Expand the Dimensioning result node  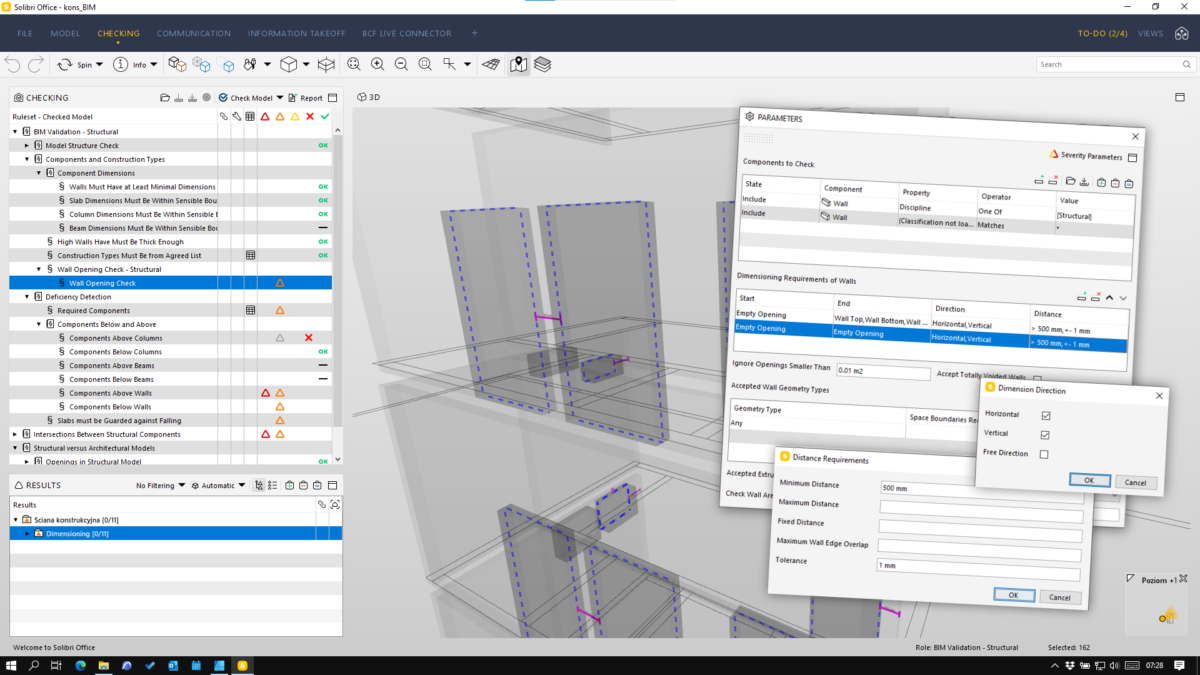[28, 534]
